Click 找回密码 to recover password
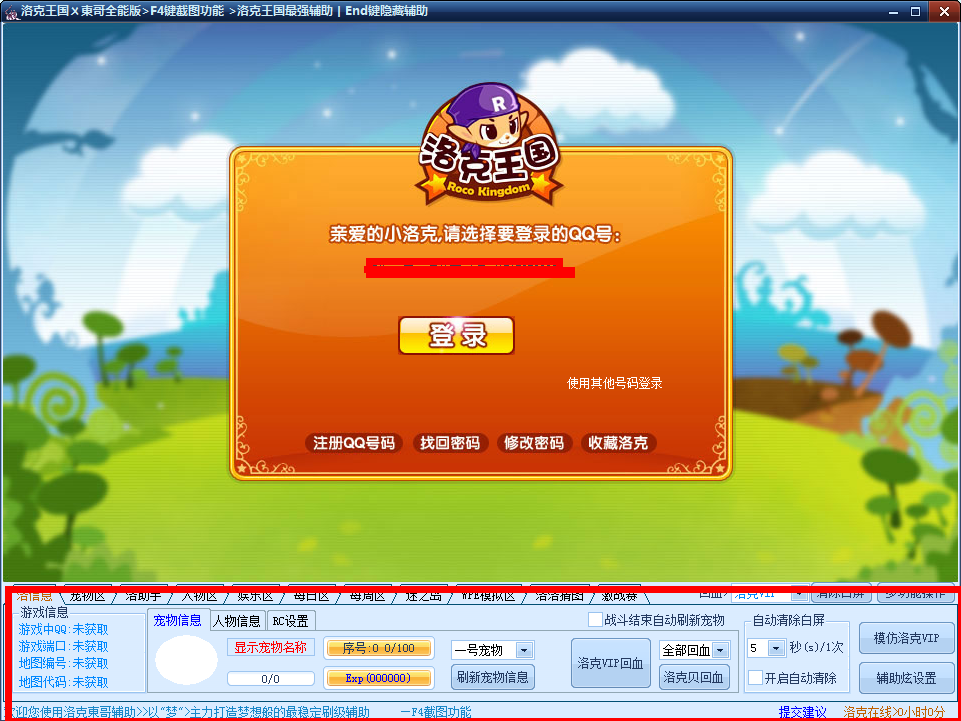The height and width of the screenshot is (721, 961). pyautogui.click(x=450, y=443)
